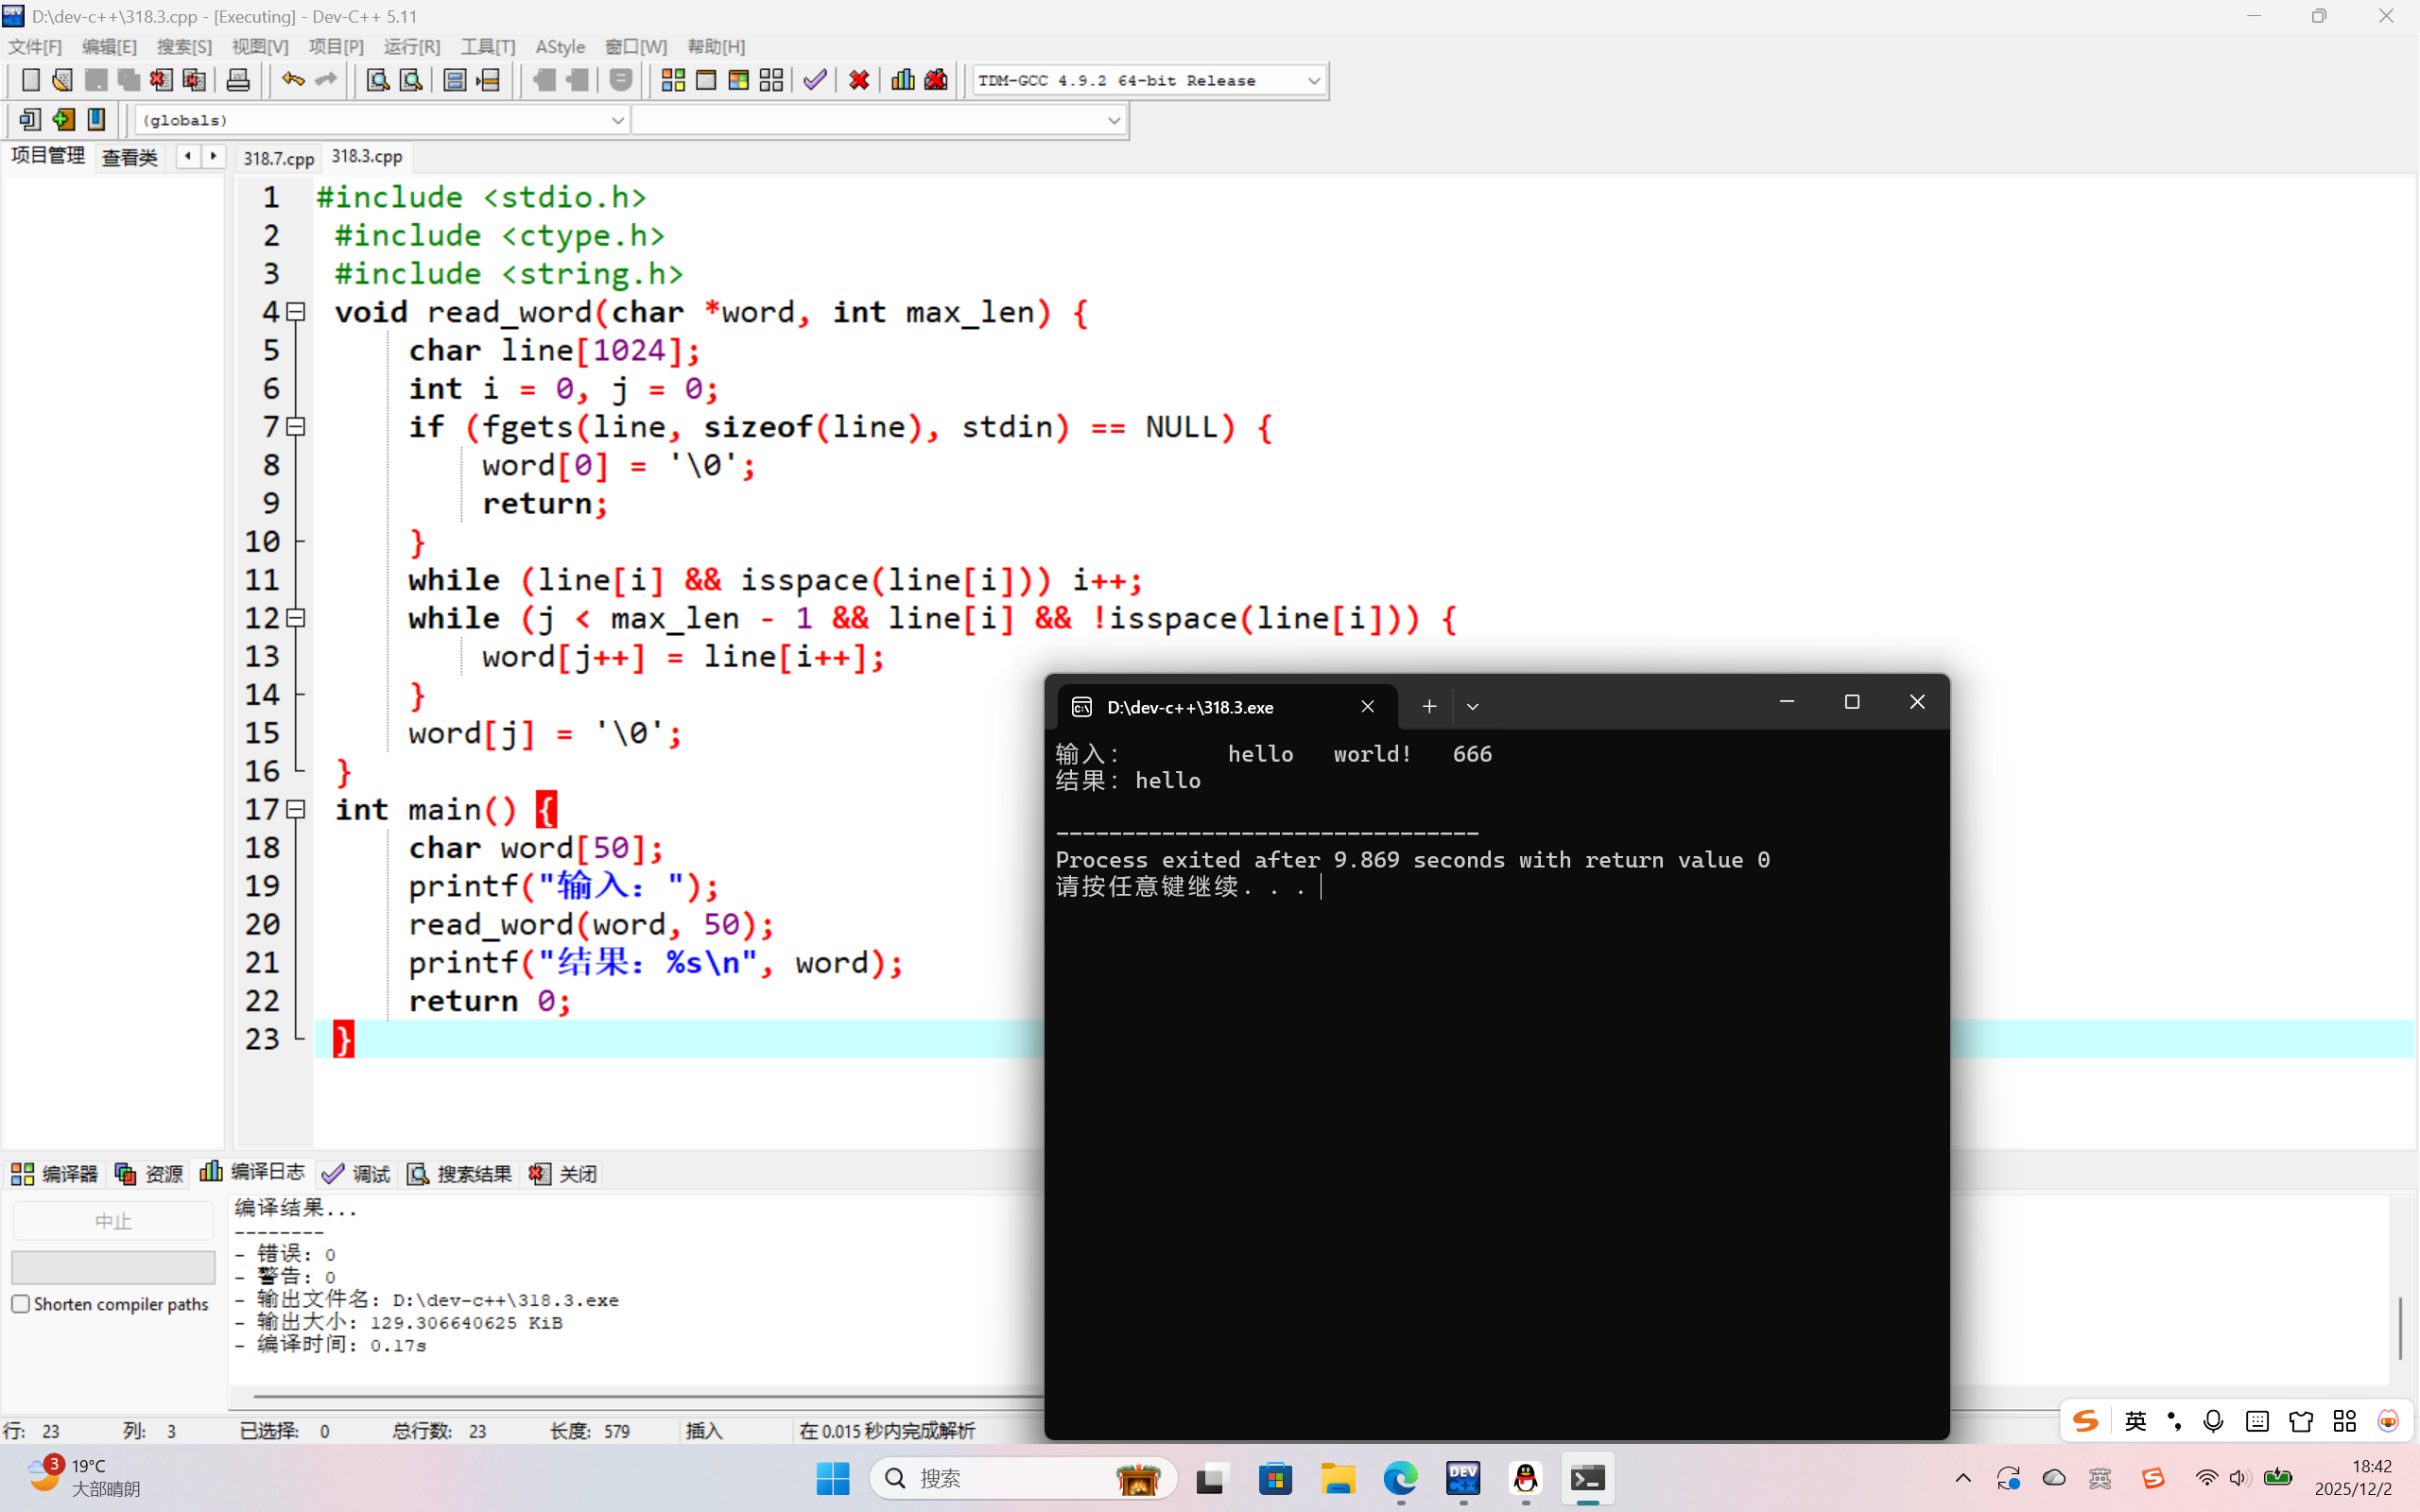Click the Profile bar chart toolbar icon

tap(903, 80)
